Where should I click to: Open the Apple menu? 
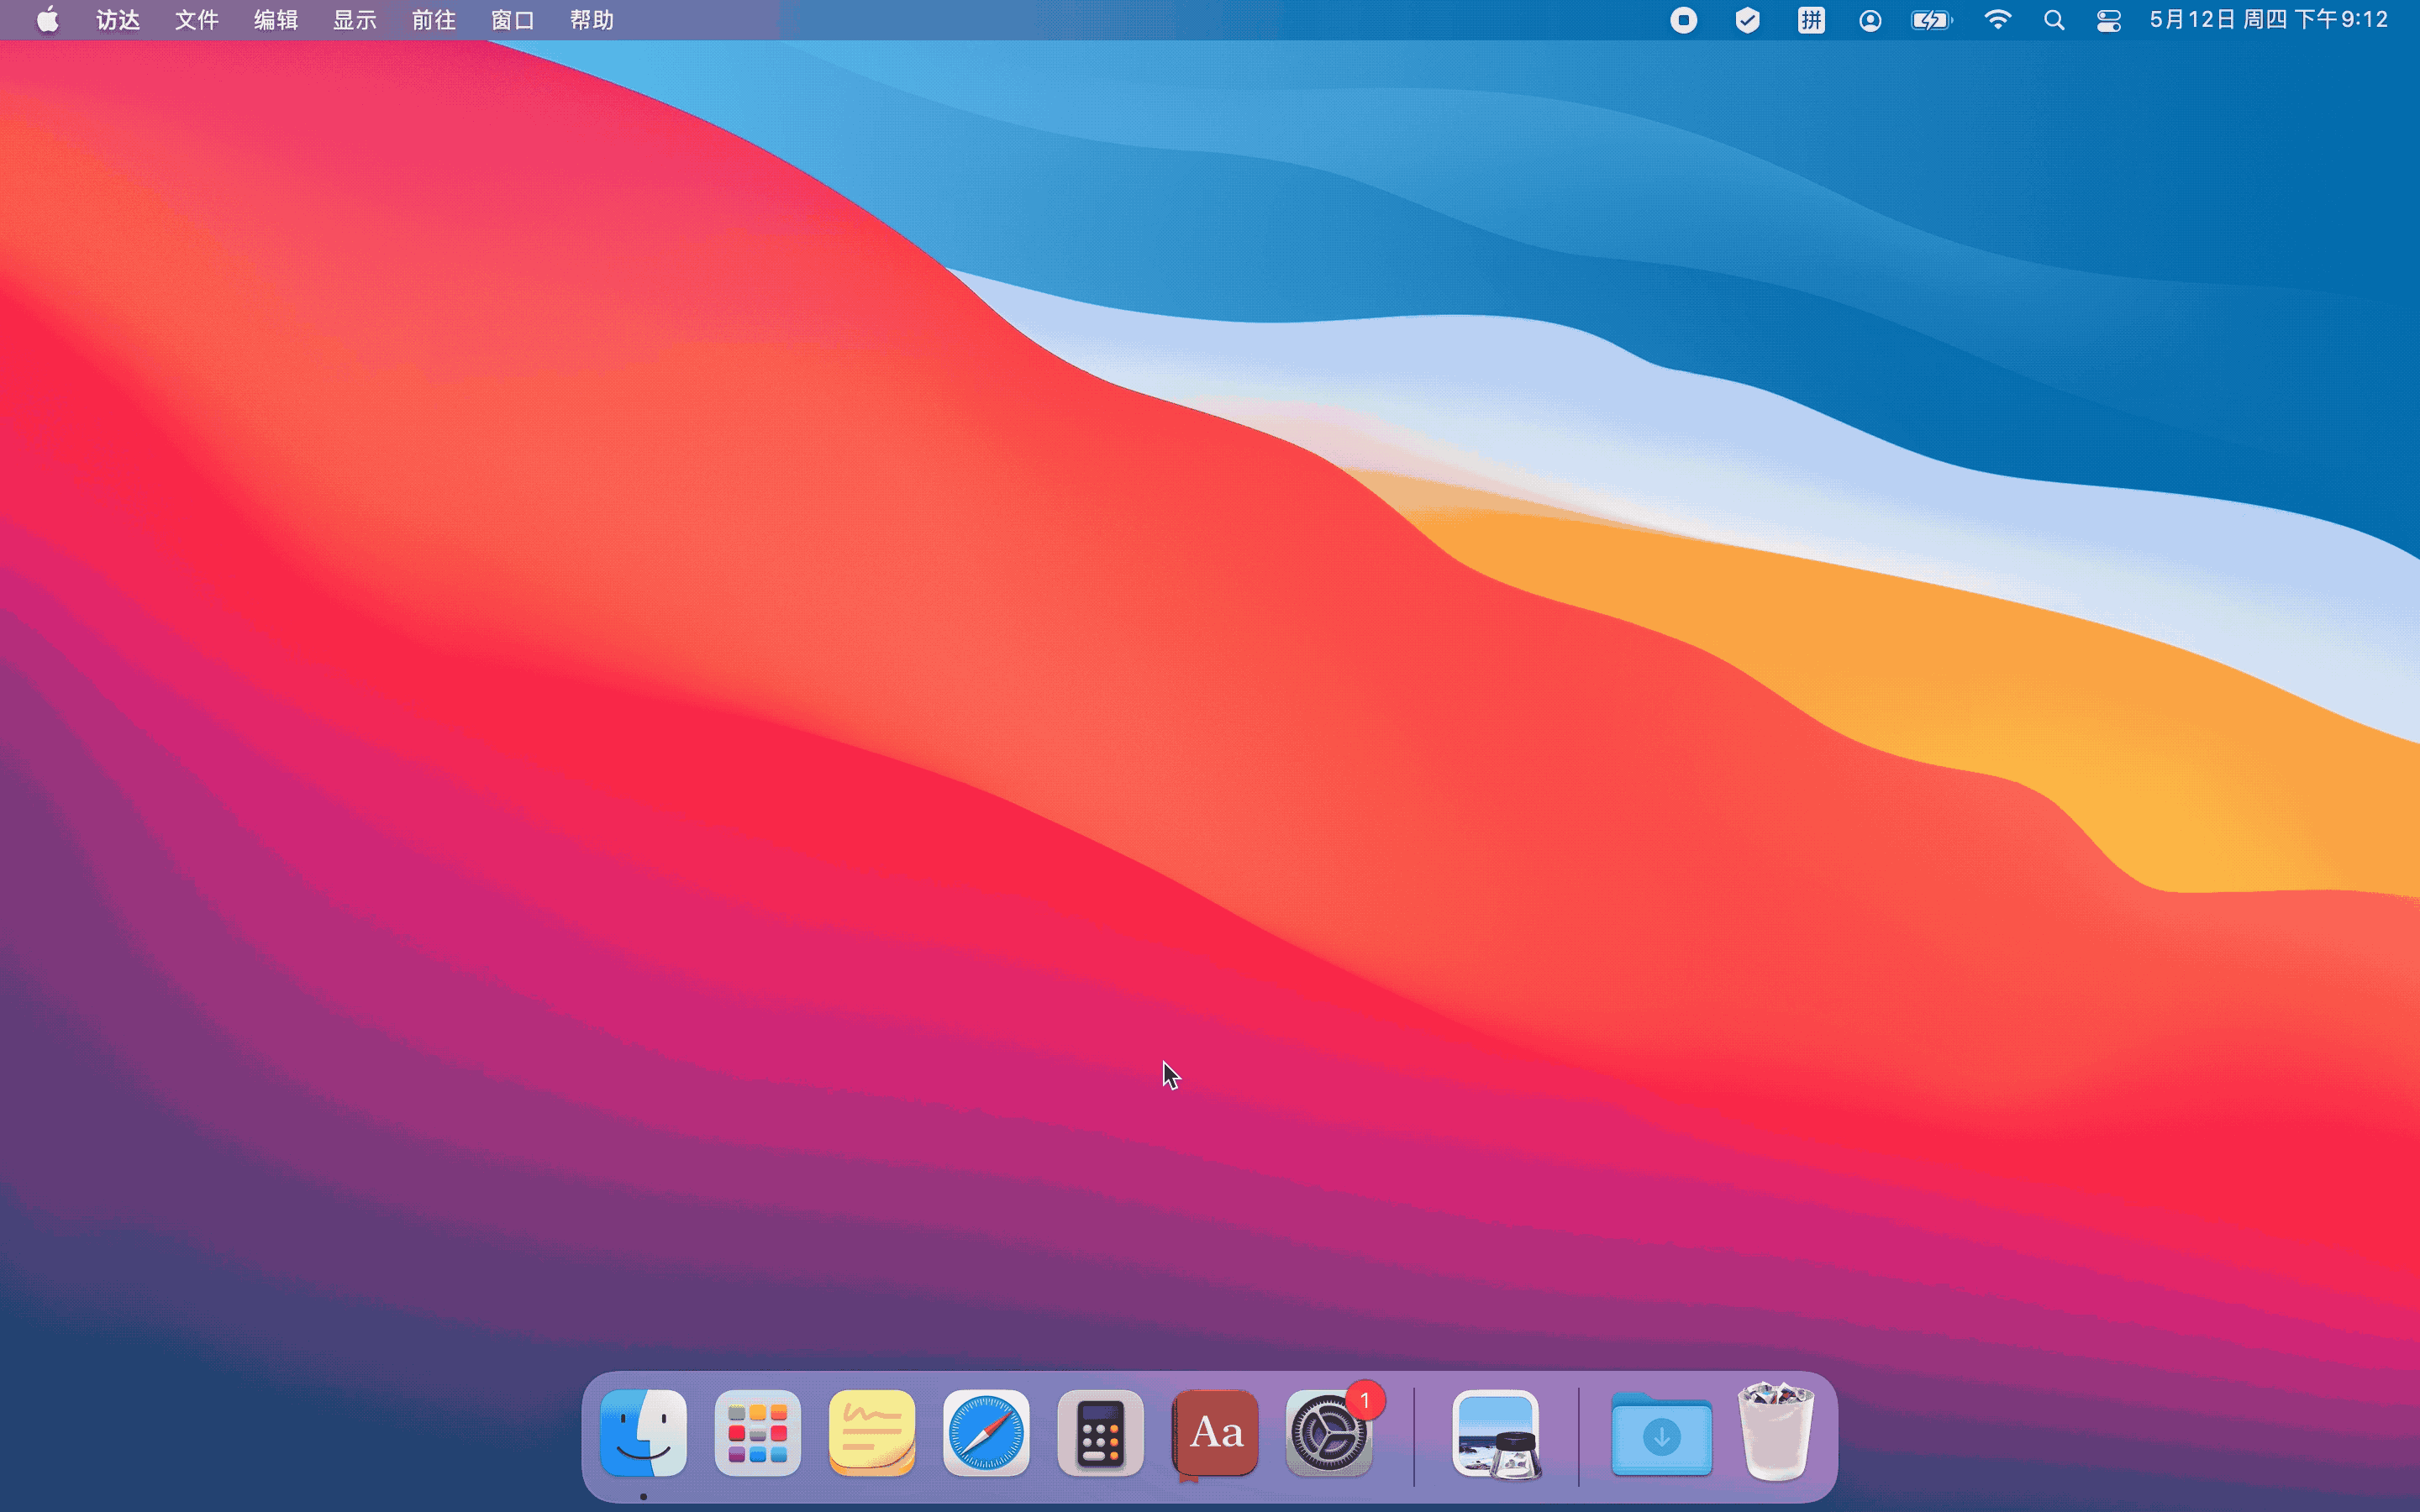point(47,20)
